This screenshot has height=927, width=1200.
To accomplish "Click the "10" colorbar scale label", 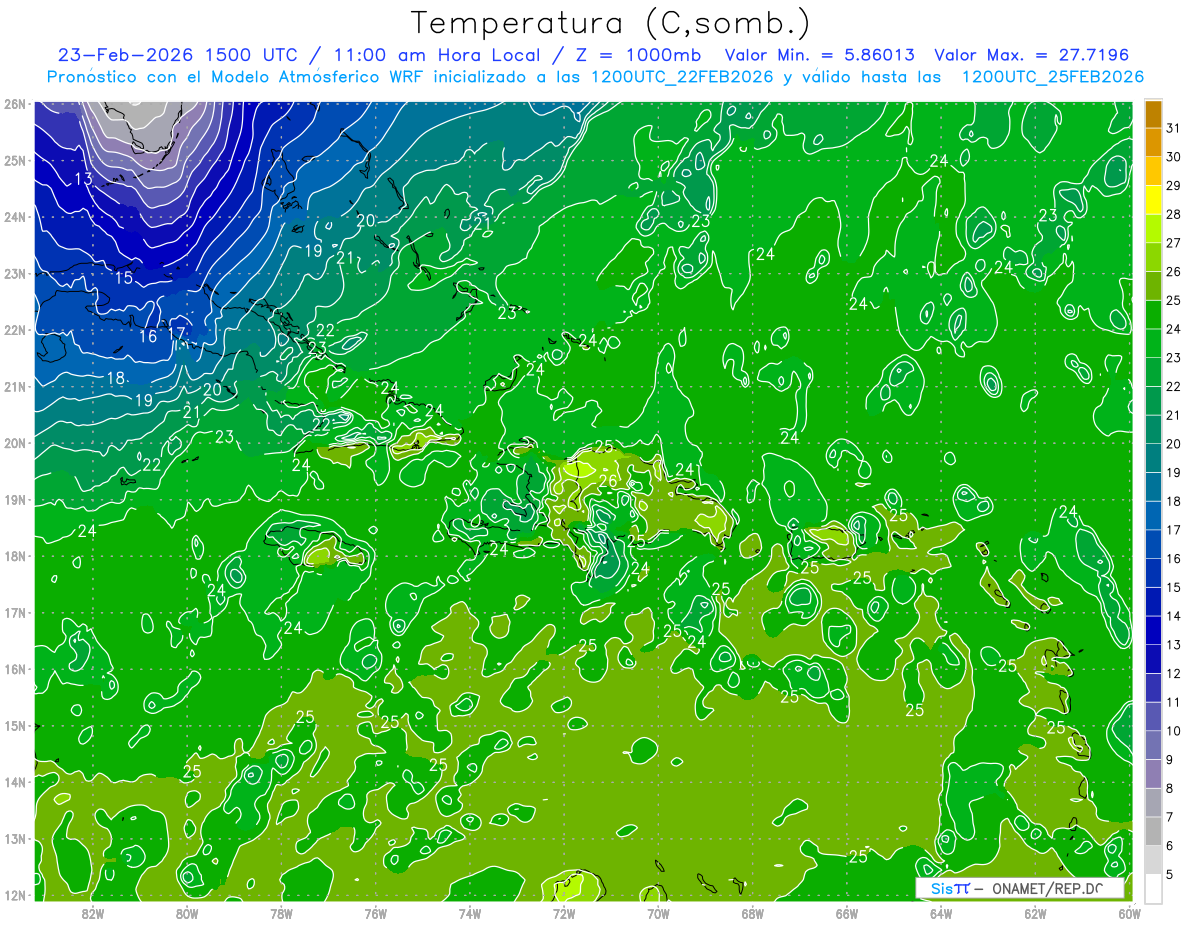I will point(1173,731).
